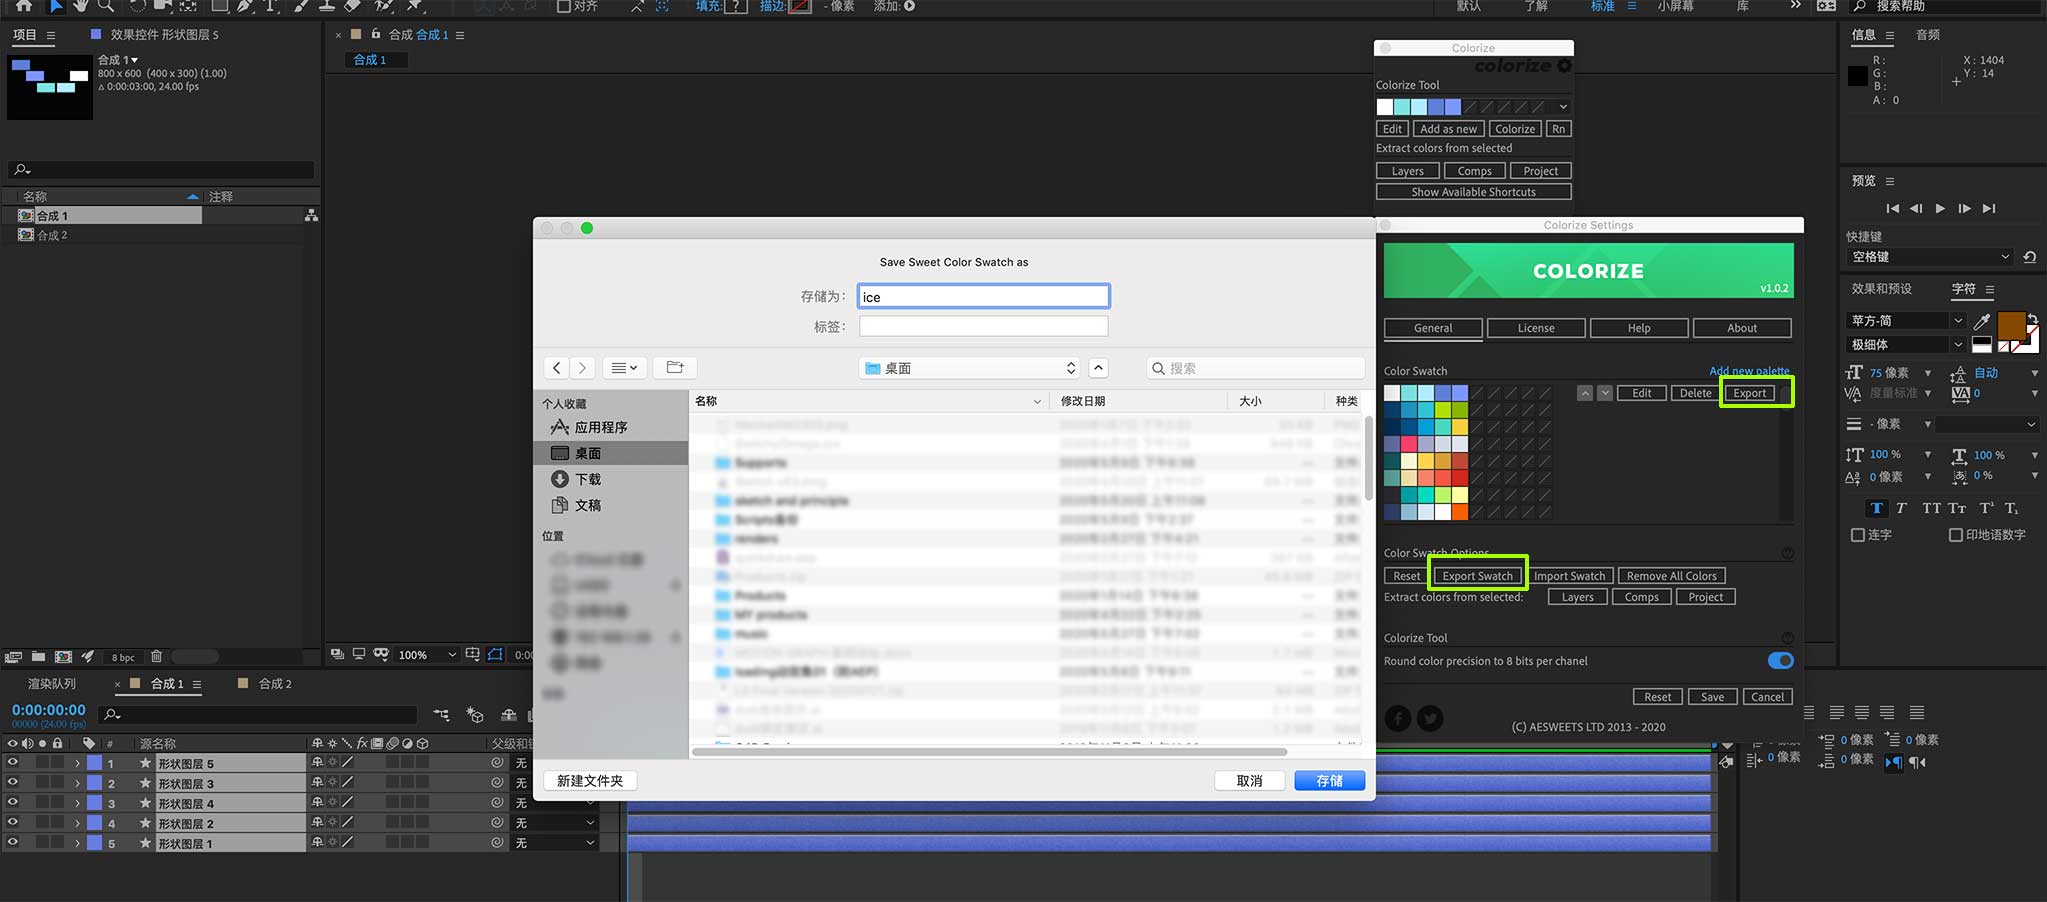This screenshot has height=902, width=2047.
Task: Click 填充 fill color box in toolbar
Action: [x=736, y=6]
